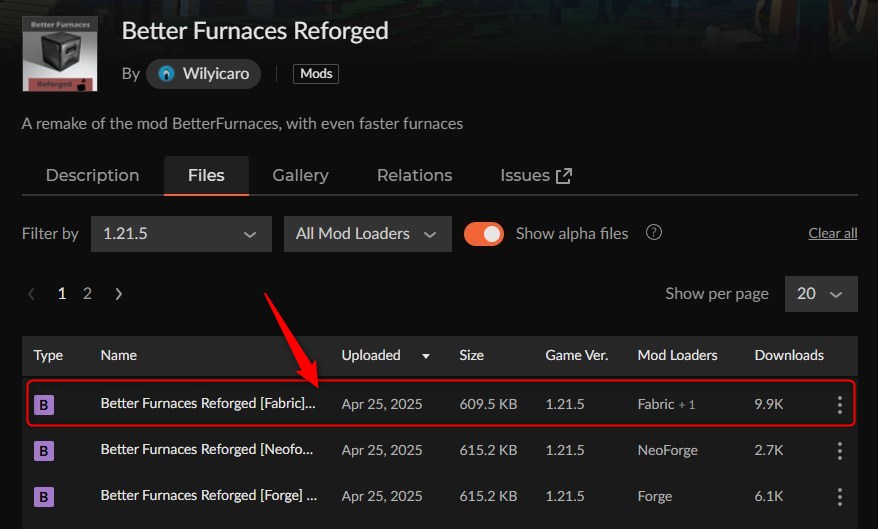Open the Better Furnaces Reforged mod thumbnail
Image resolution: width=878 pixels, height=529 pixels.
pyautogui.click(x=60, y=54)
